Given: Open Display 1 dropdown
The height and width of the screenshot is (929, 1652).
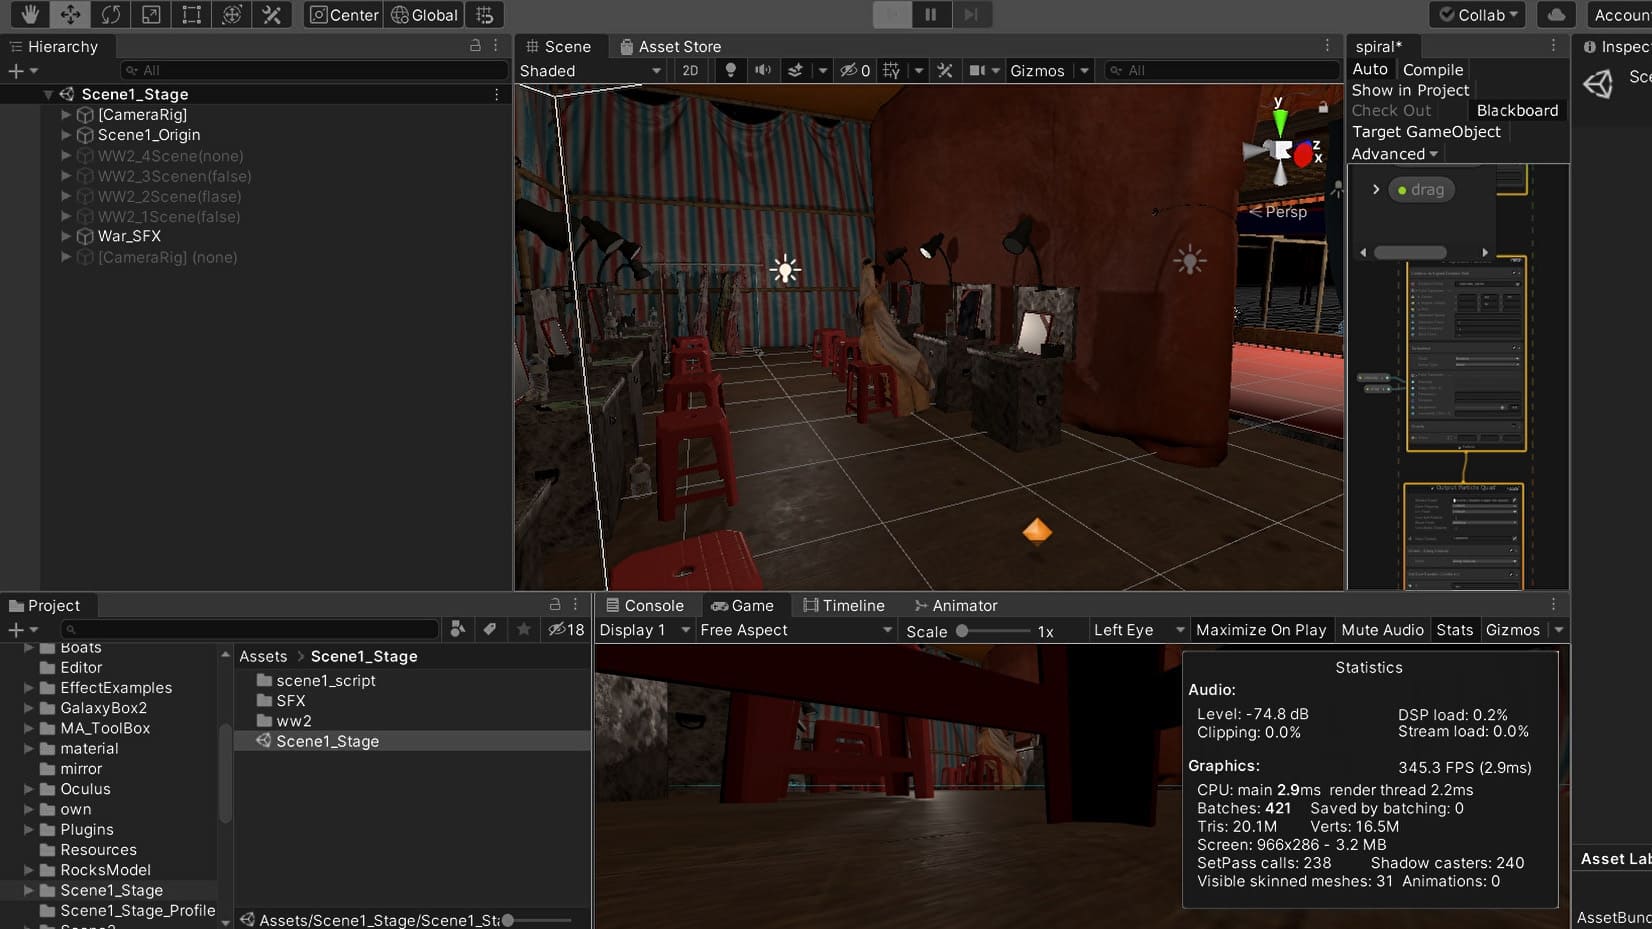Looking at the screenshot, I should (x=645, y=630).
